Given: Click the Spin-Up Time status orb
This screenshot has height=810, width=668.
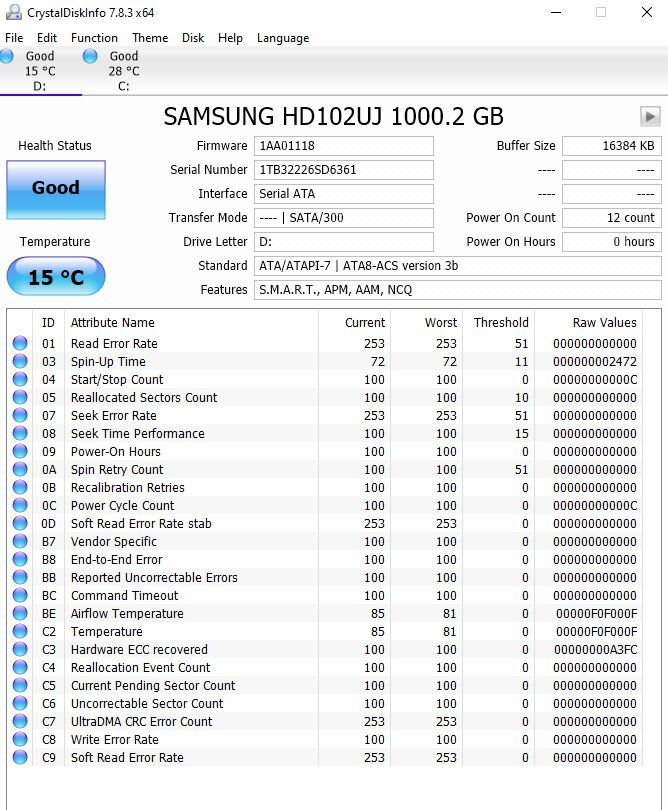Looking at the screenshot, I should click(20, 361).
